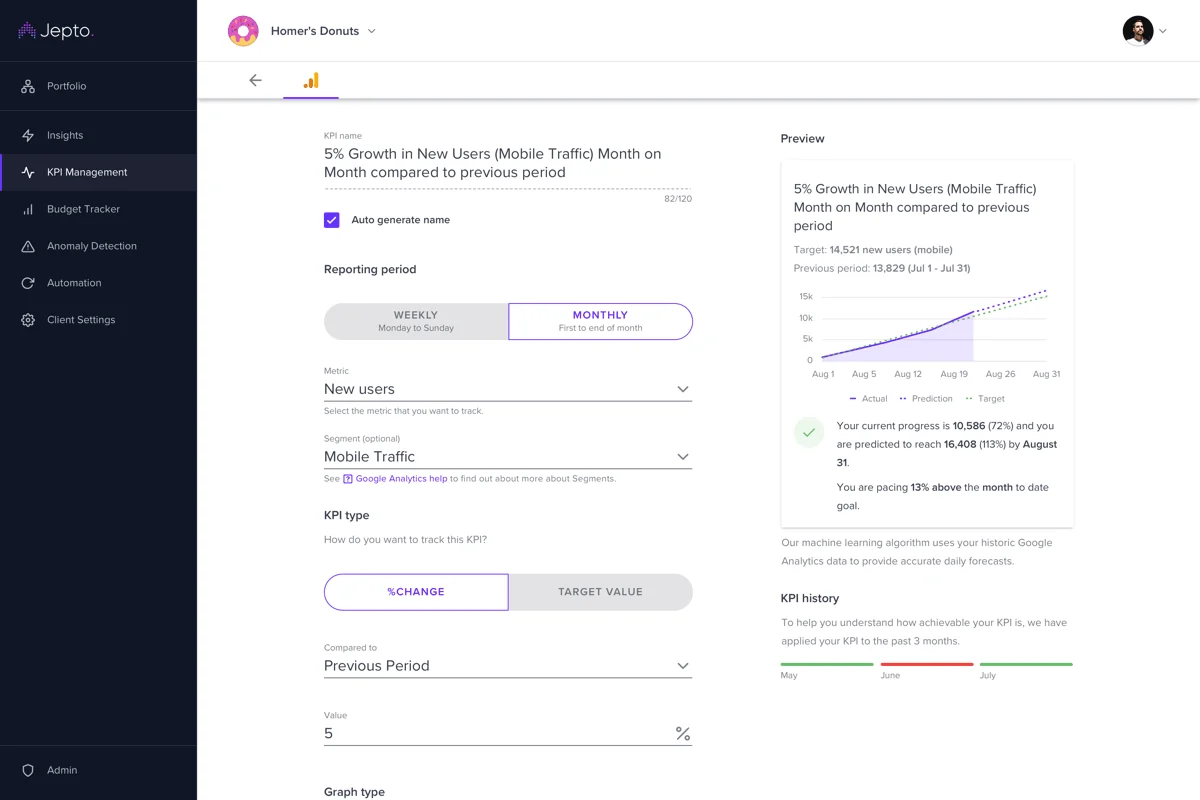1200x800 pixels.
Task: Click the Anomaly Detection warning icon
Action: 28,246
